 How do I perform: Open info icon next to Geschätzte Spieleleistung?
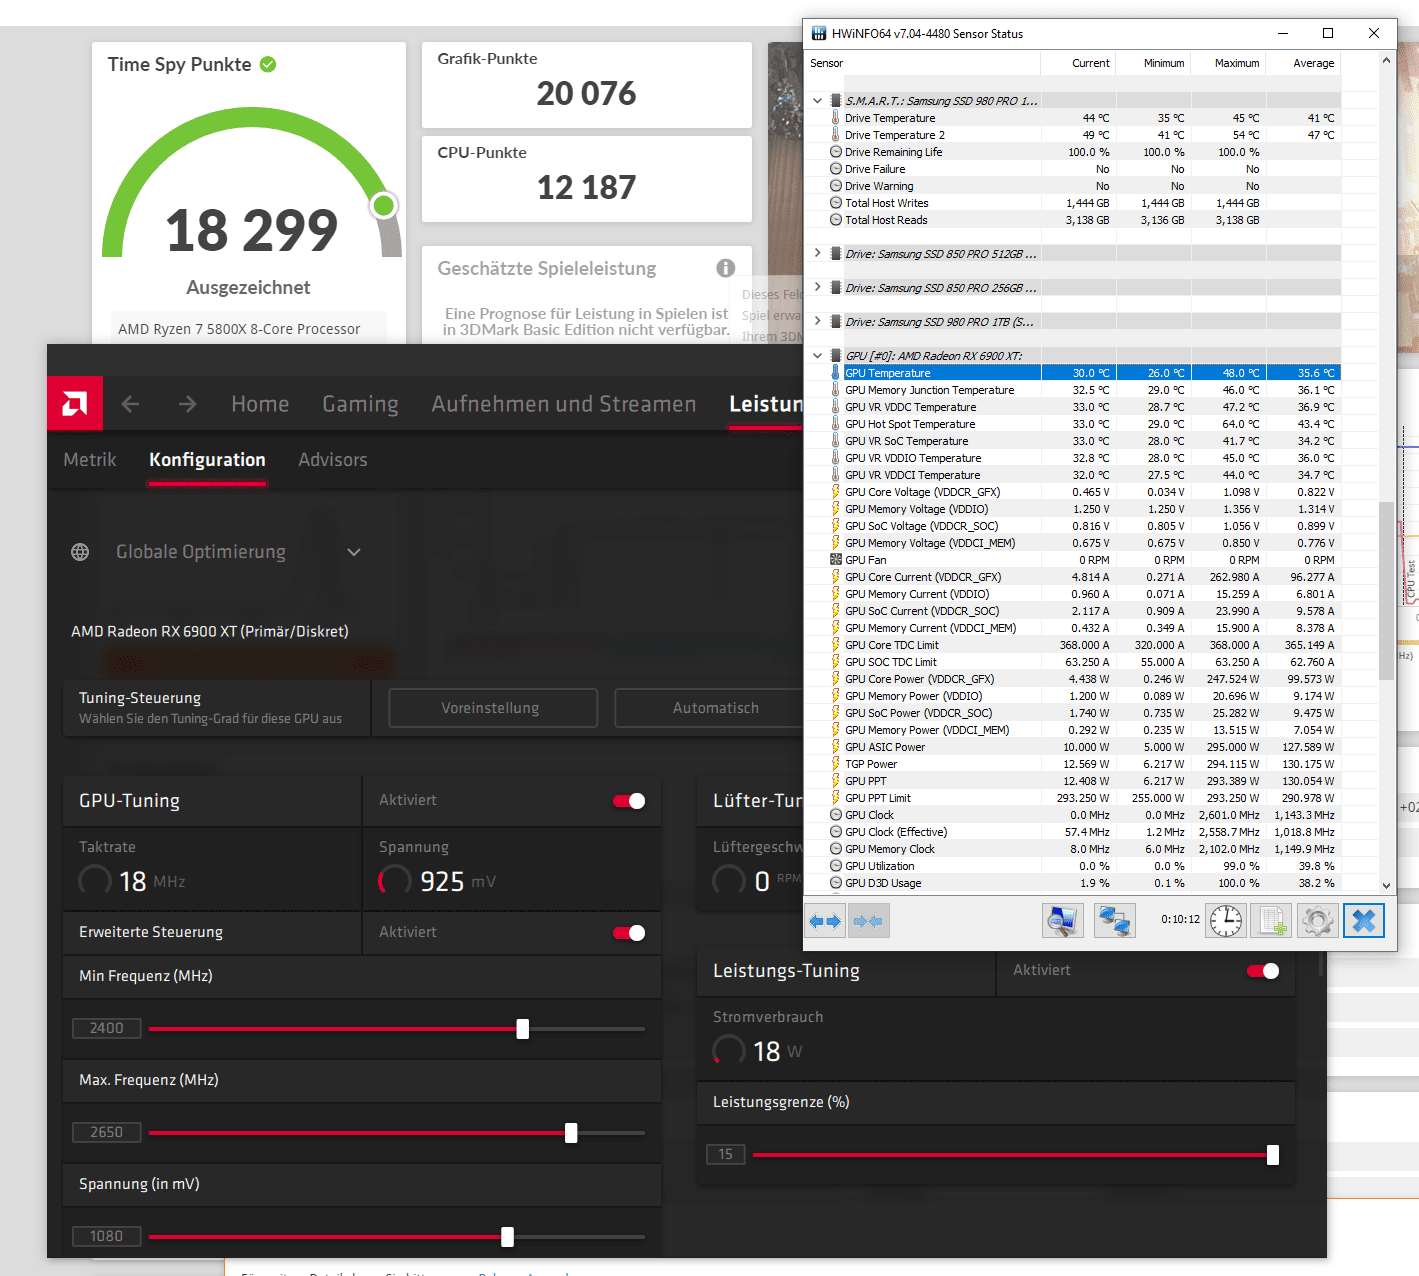pos(726,268)
